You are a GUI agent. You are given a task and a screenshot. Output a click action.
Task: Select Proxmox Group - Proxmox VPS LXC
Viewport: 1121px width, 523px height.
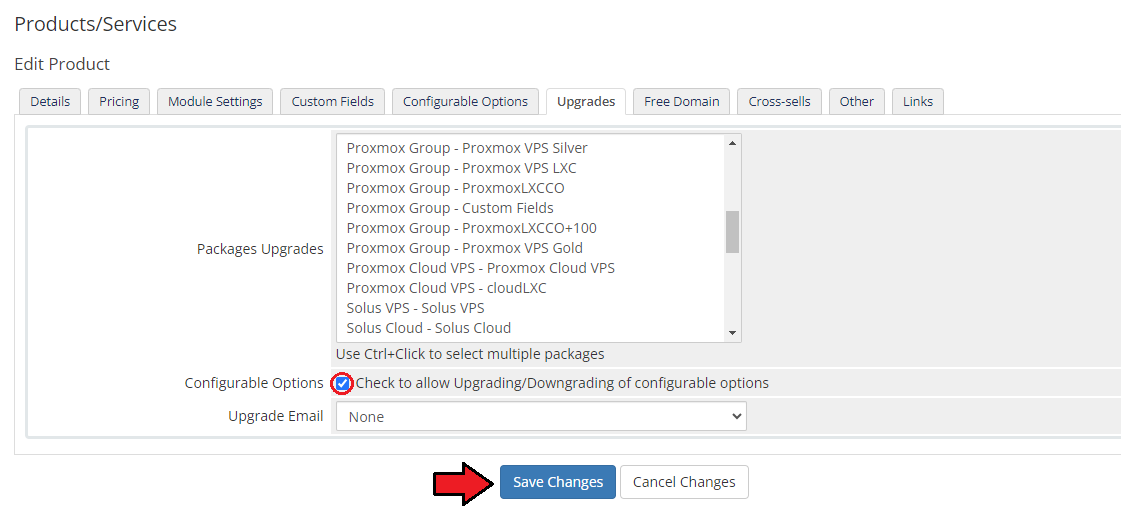click(x=530, y=169)
